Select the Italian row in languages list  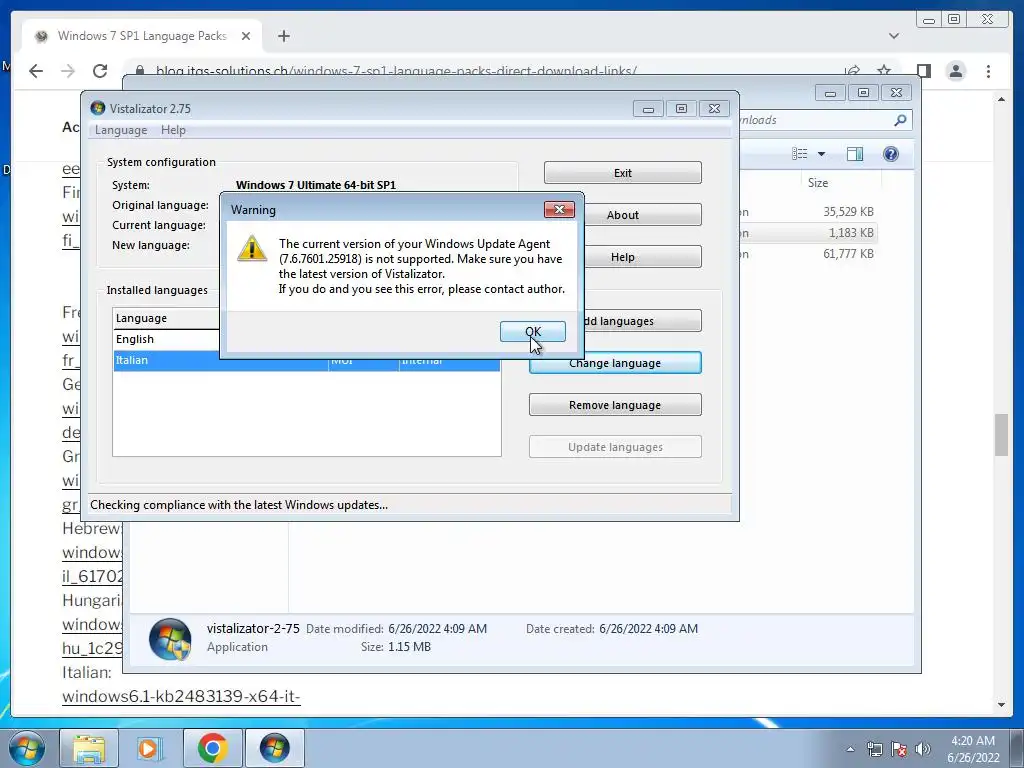(306, 360)
